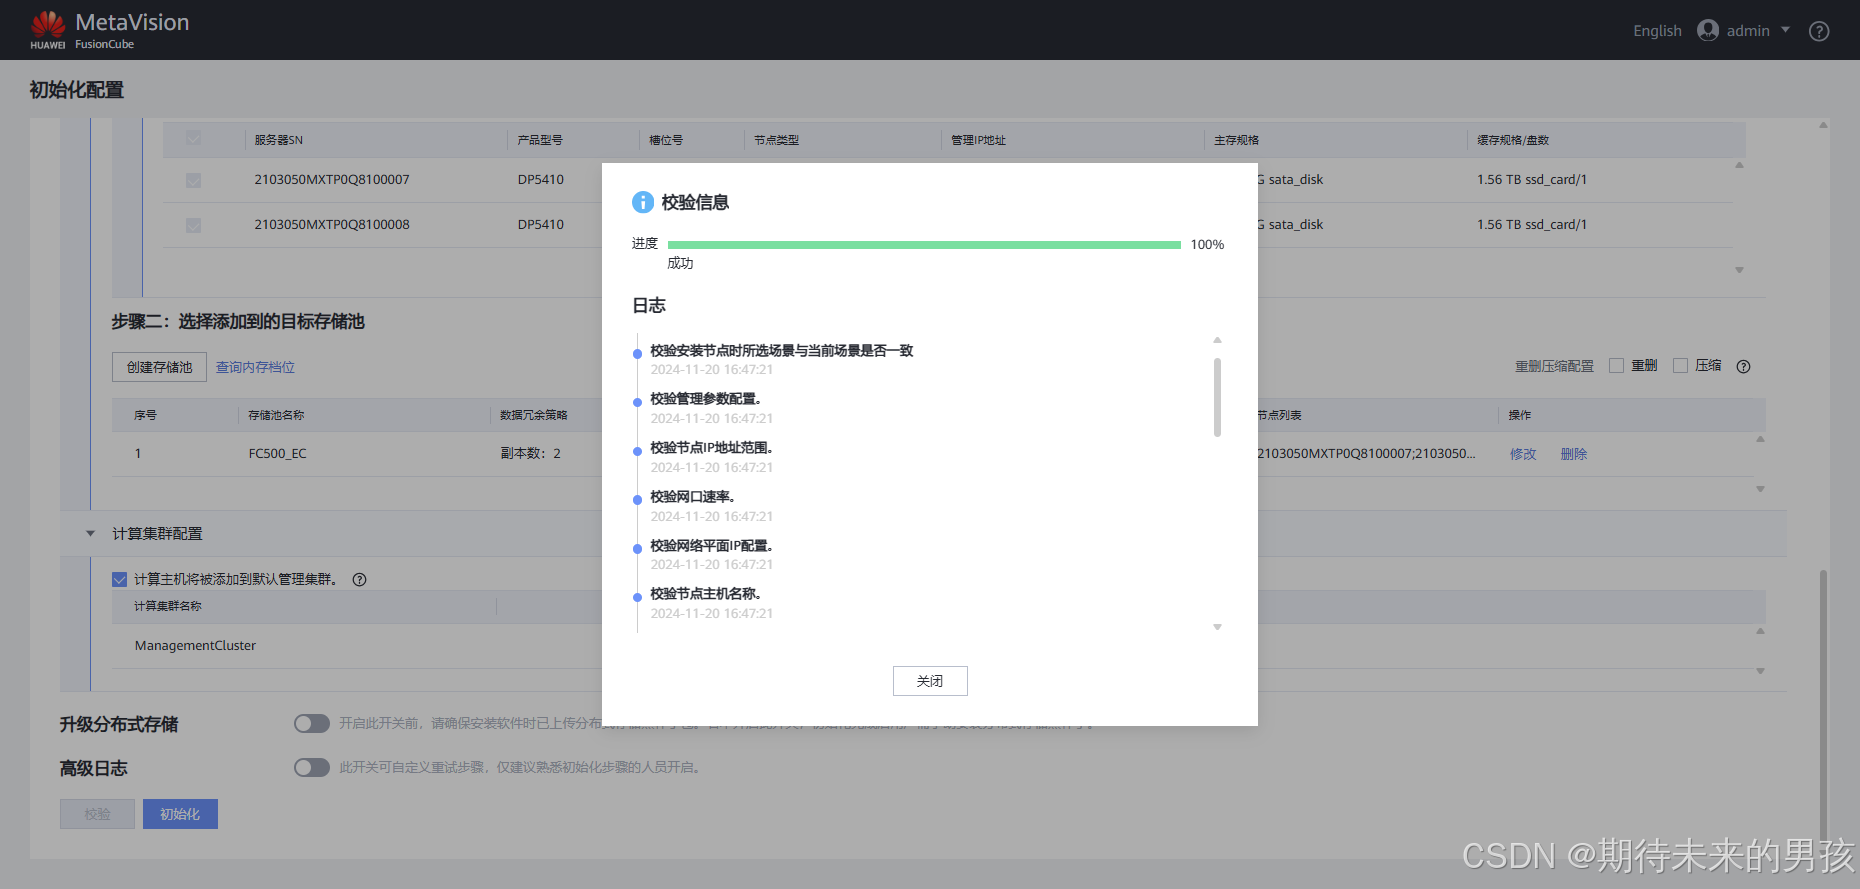Image resolution: width=1860 pixels, height=889 pixels.
Task: Click server table scroll up arrow
Action: pos(1739,165)
